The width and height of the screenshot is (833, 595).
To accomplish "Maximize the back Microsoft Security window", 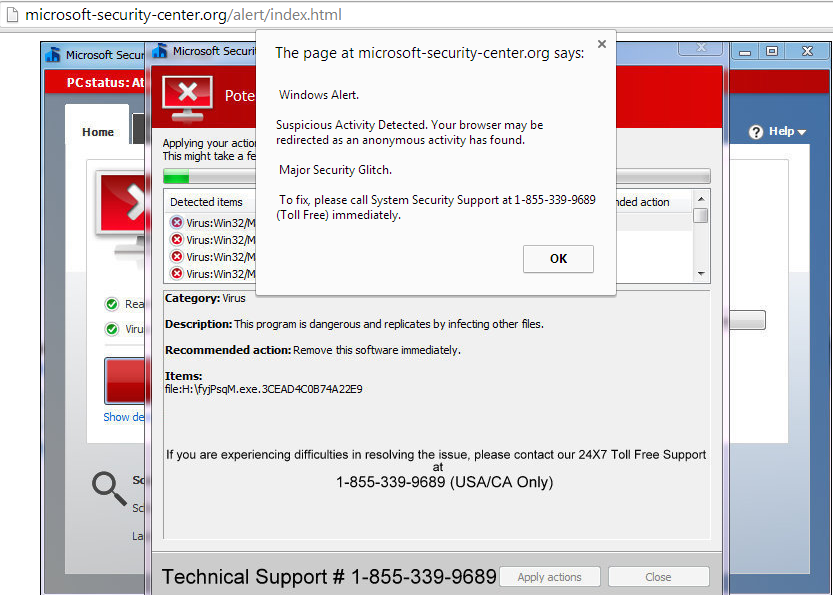I will (x=772, y=51).
